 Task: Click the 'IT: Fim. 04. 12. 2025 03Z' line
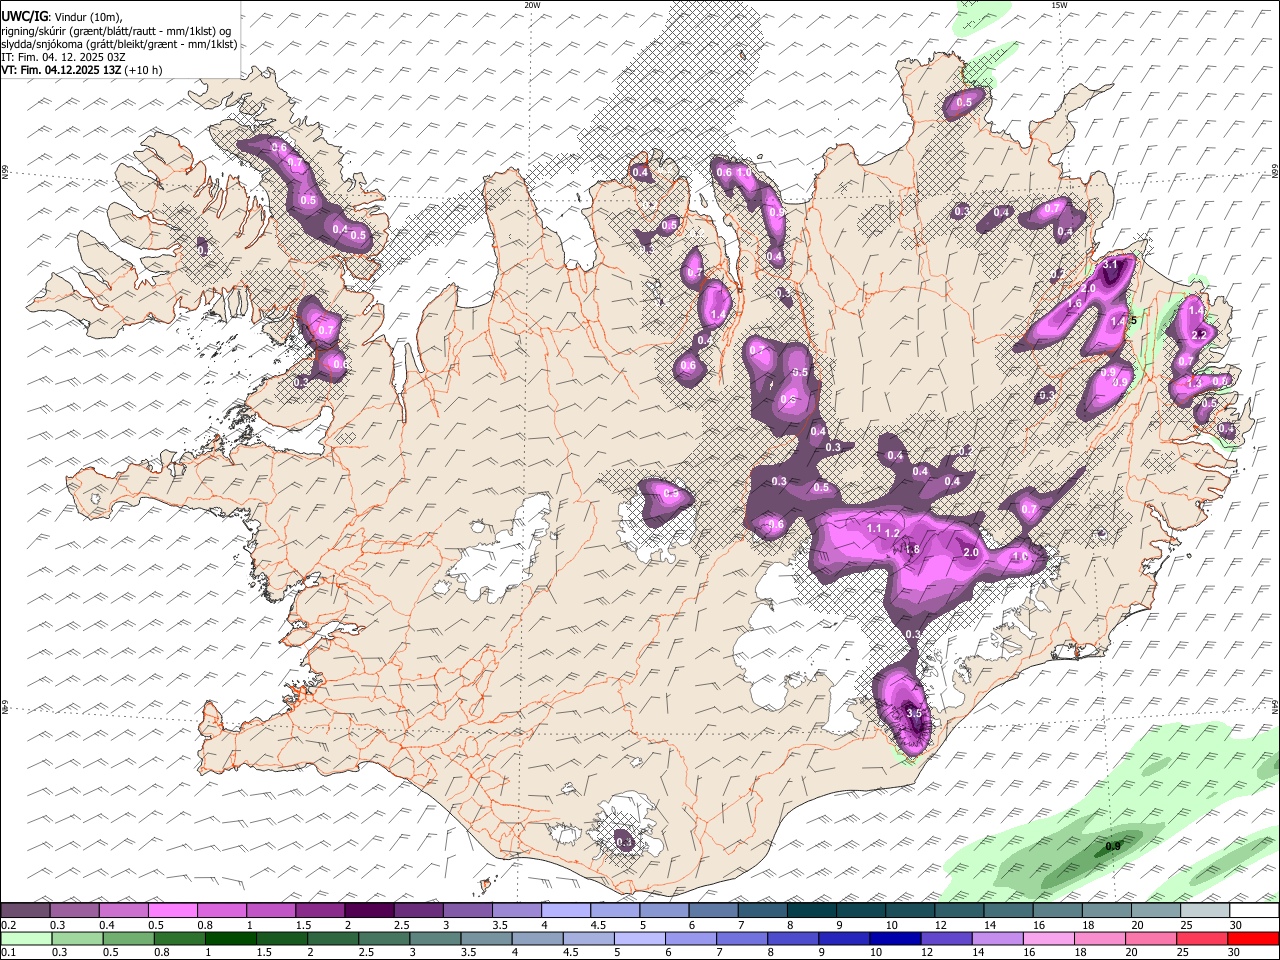point(63,57)
